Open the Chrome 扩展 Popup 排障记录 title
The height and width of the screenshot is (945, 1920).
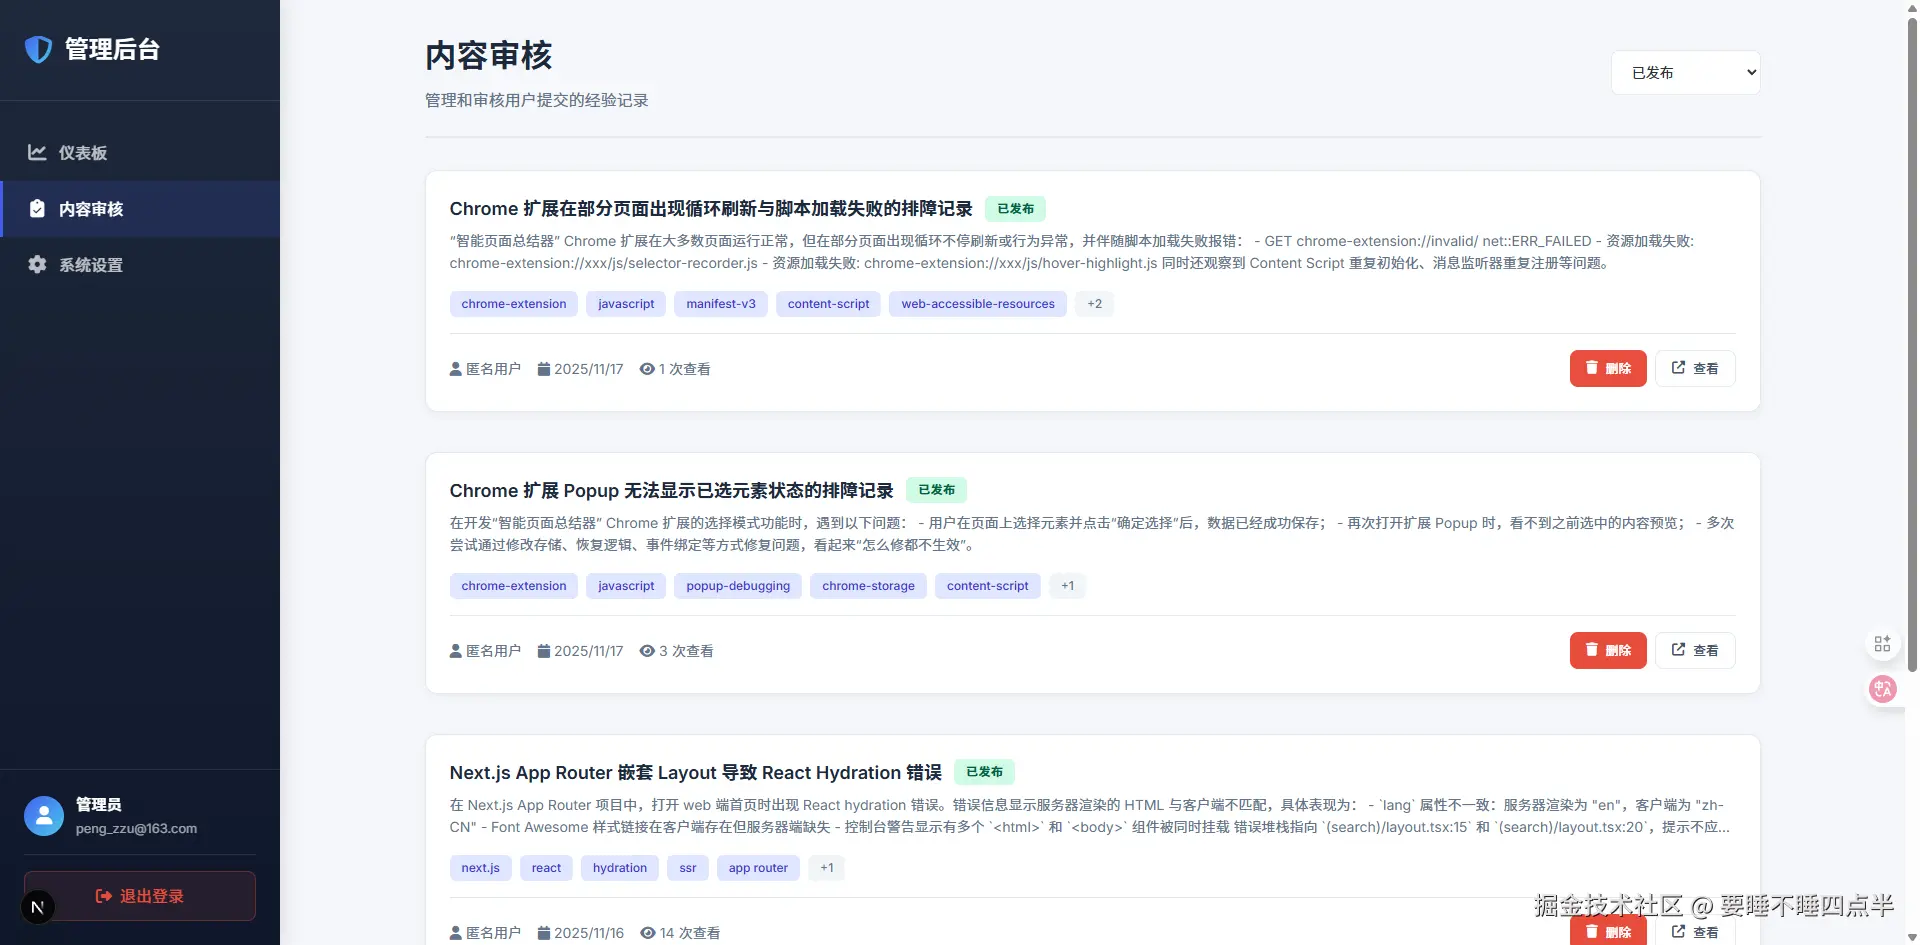(x=671, y=490)
